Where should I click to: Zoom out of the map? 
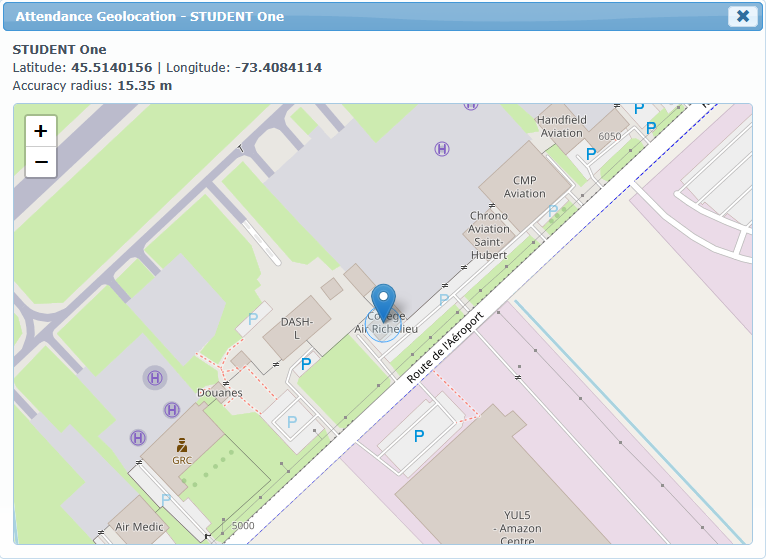click(40, 161)
